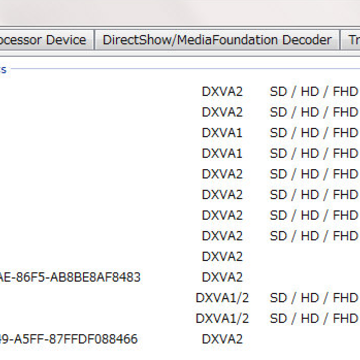Click DXVA2 beside the 87FFDF088466 GUID
This screenshot has width=360, height=360.
(222, 339)
